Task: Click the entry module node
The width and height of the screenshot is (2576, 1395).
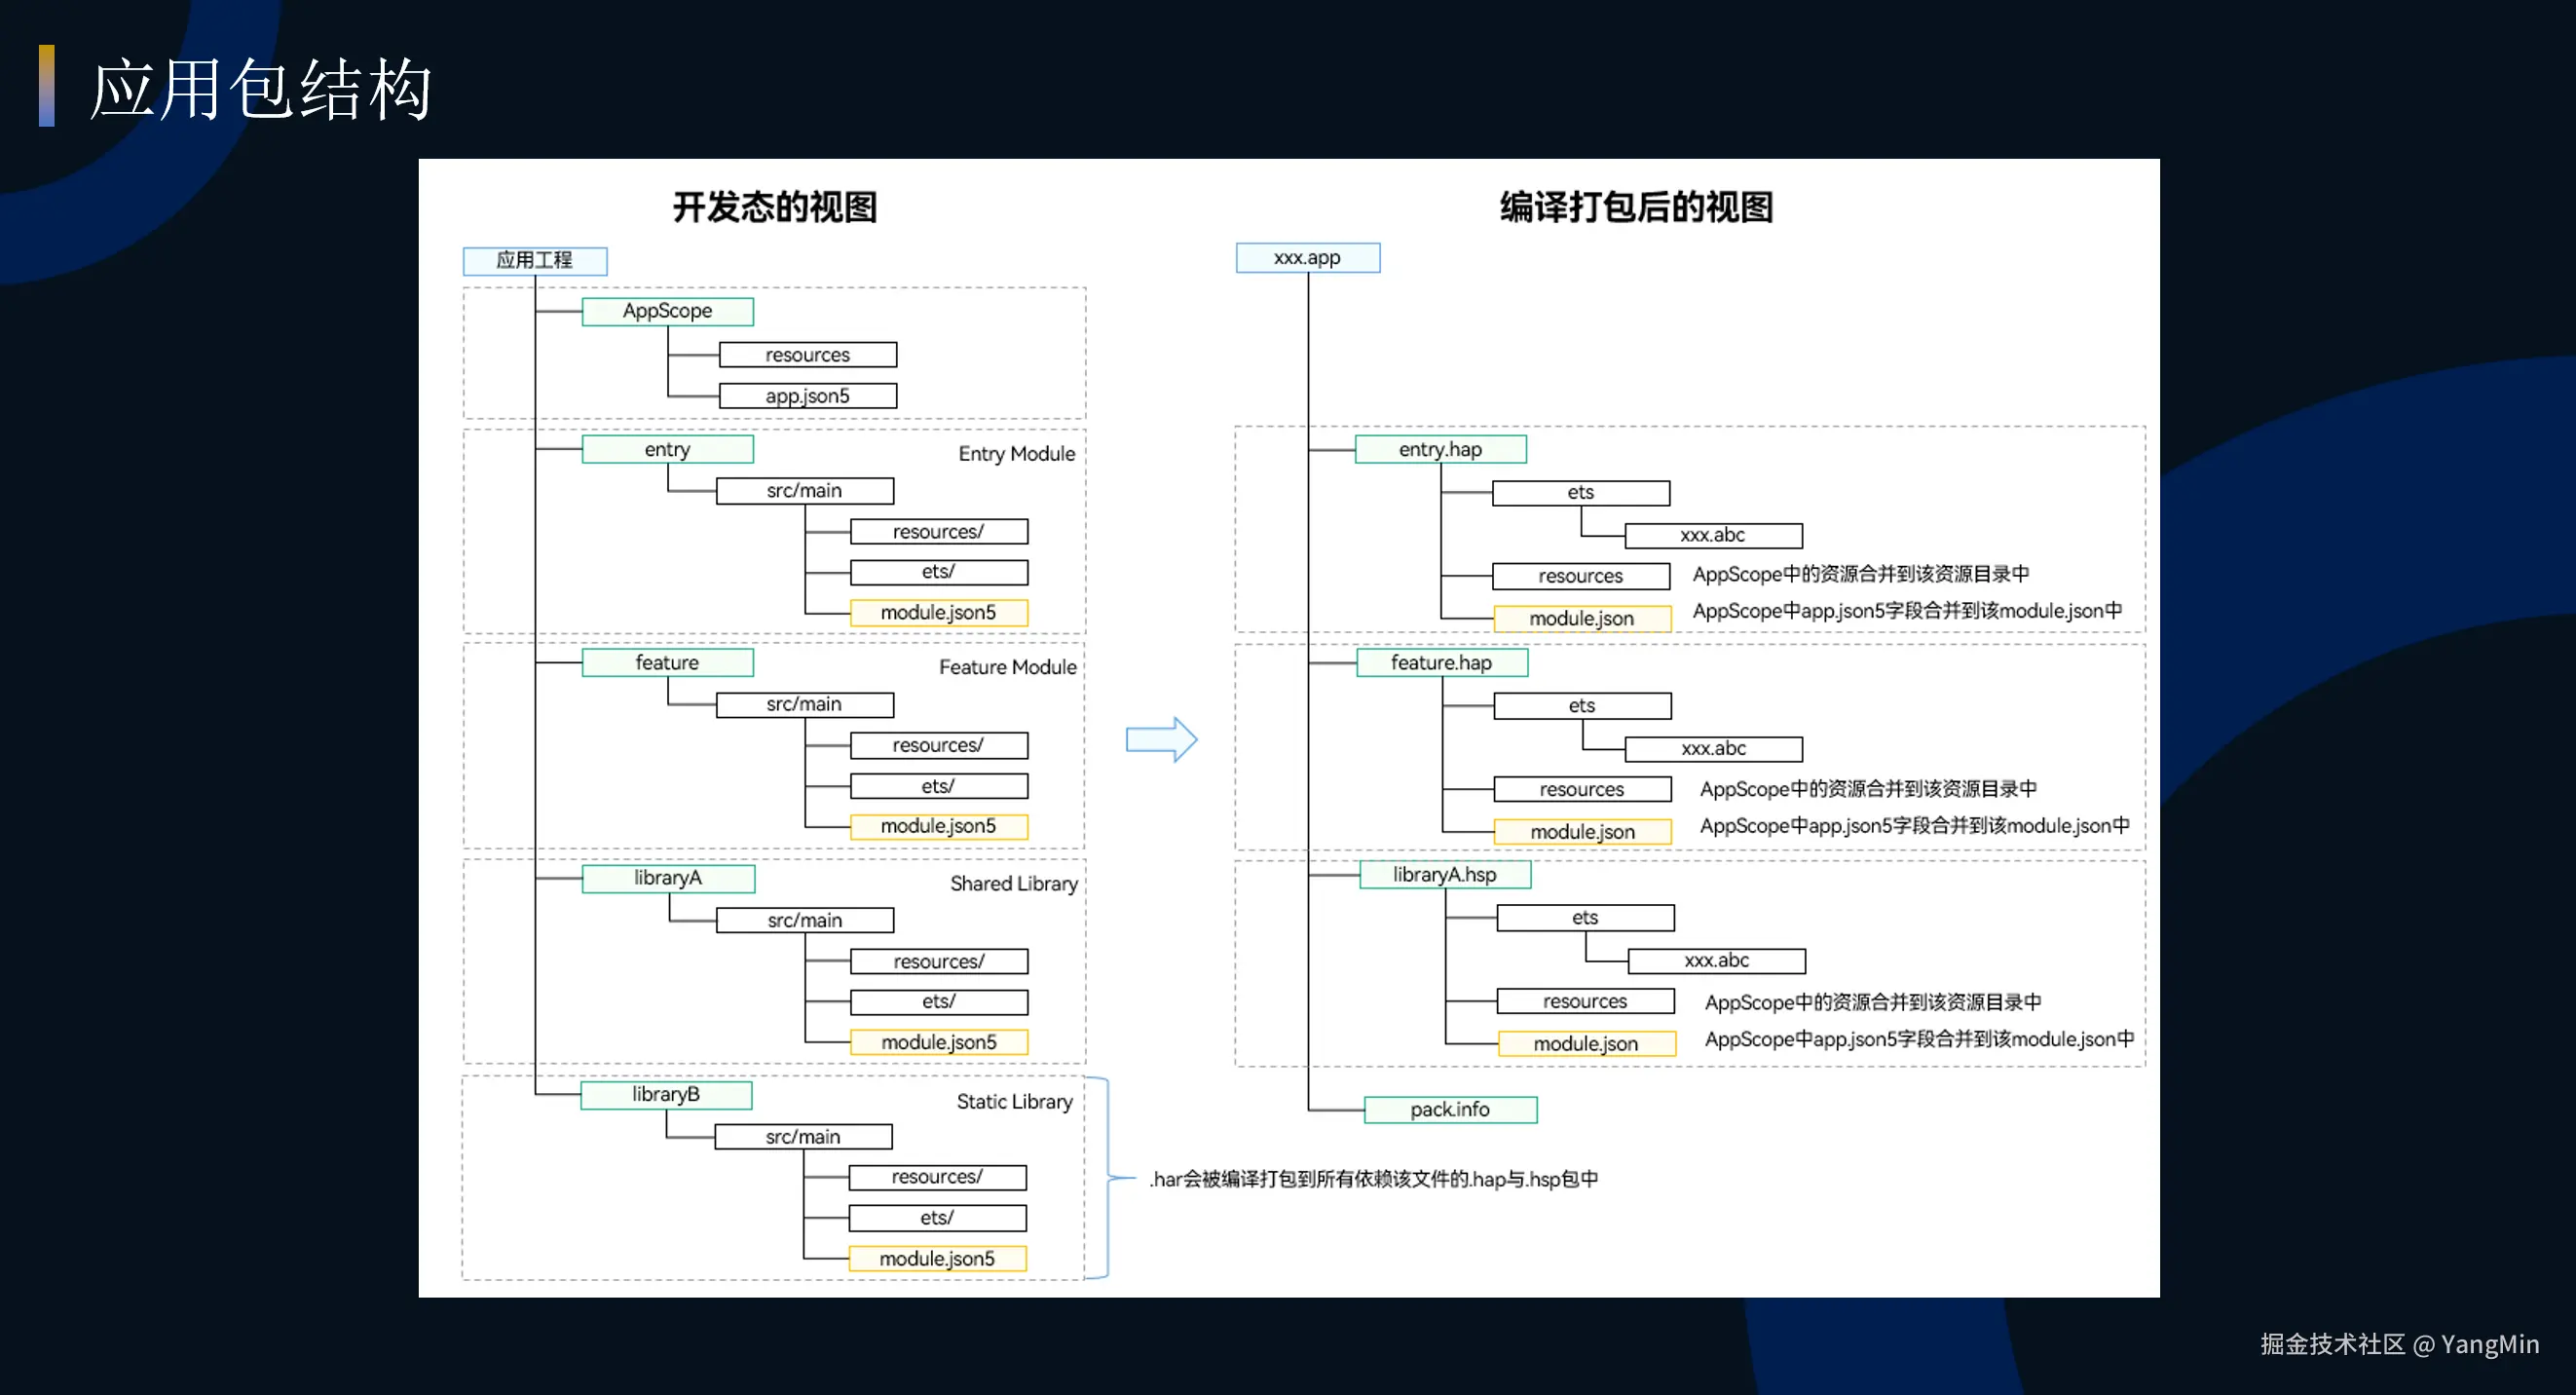Action: click(667, 450)
